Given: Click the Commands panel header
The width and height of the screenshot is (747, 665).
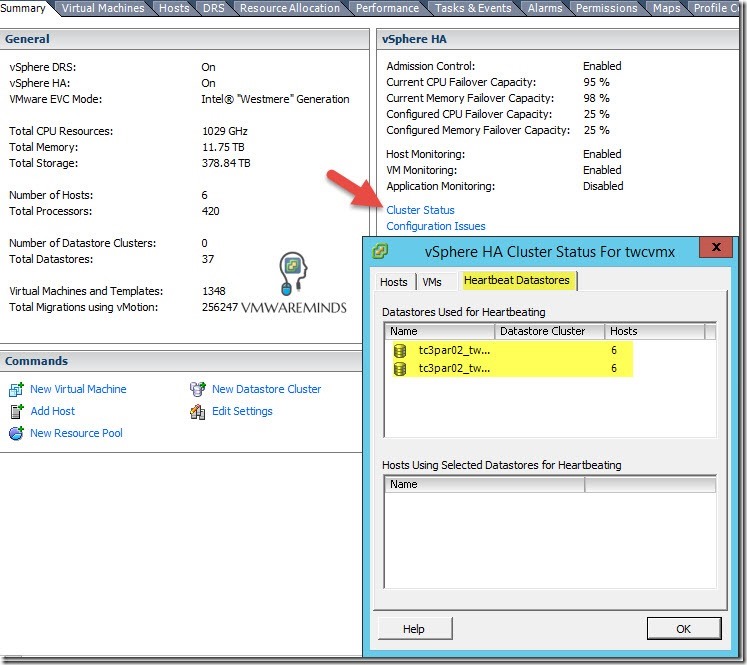Looking at the screenshot, I should click(x=181, y=361).
